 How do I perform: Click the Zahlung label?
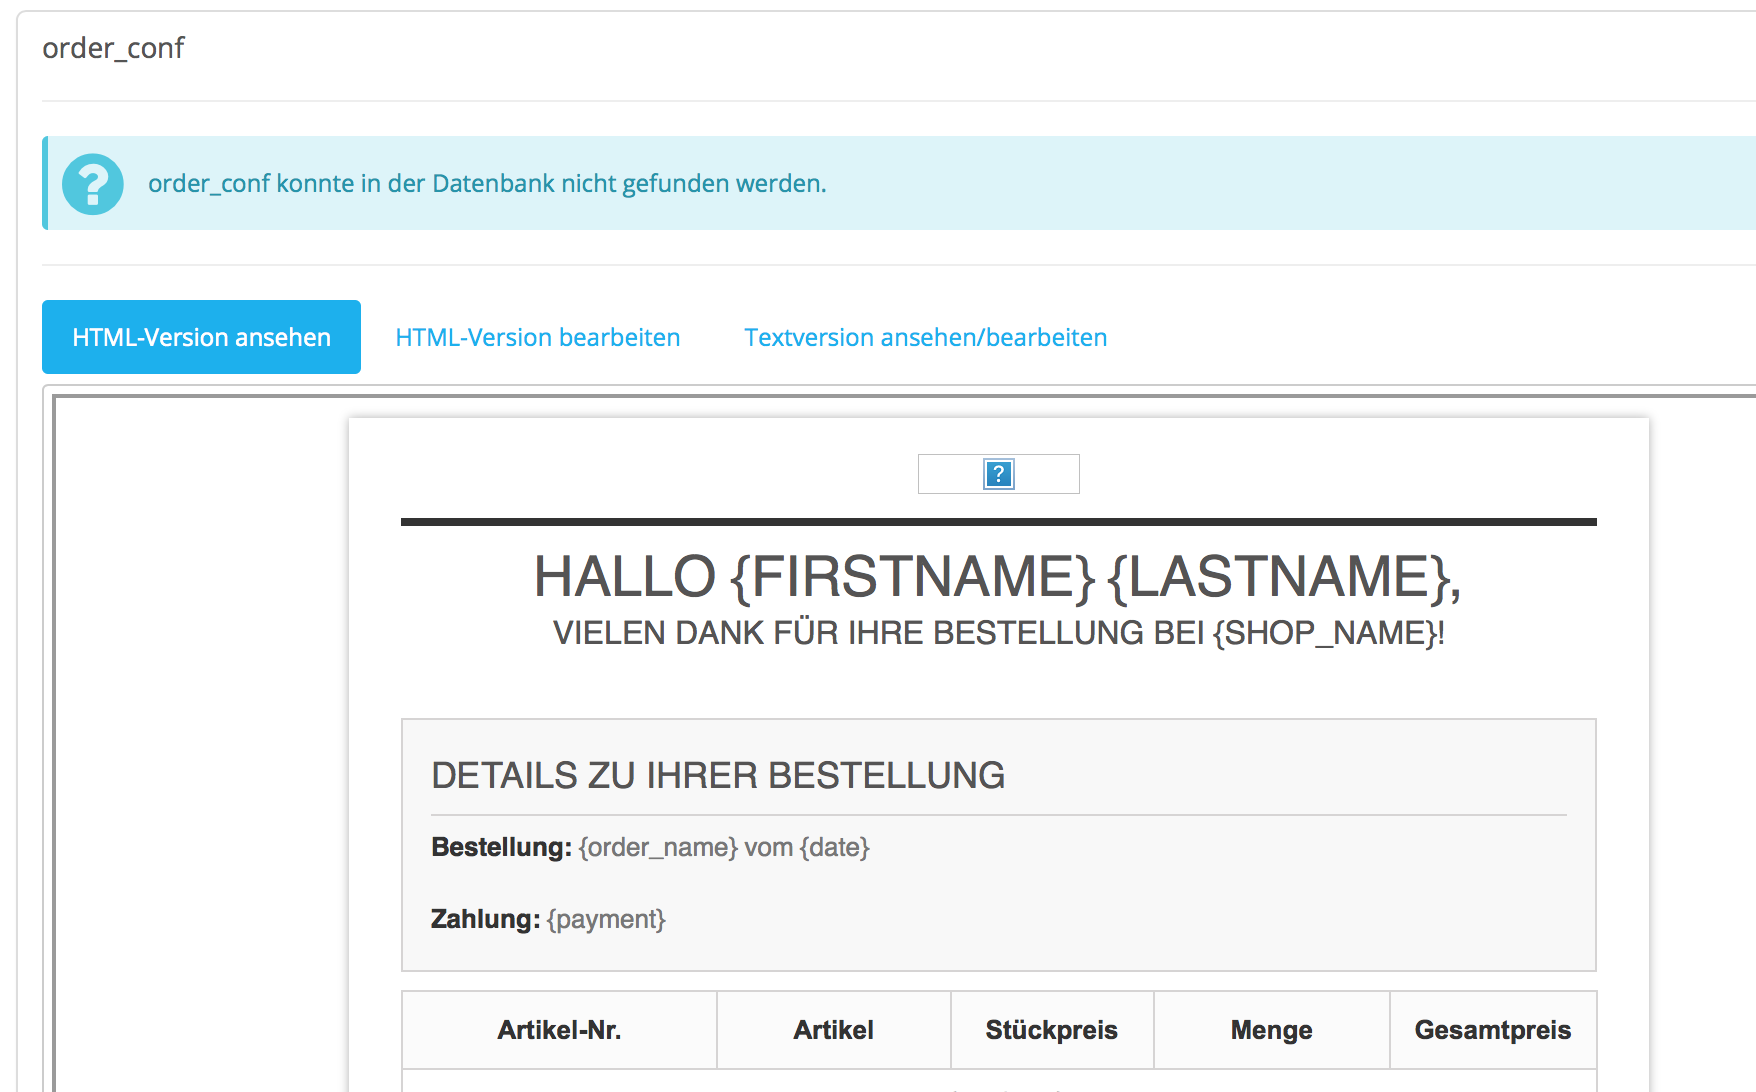(485, 919)
